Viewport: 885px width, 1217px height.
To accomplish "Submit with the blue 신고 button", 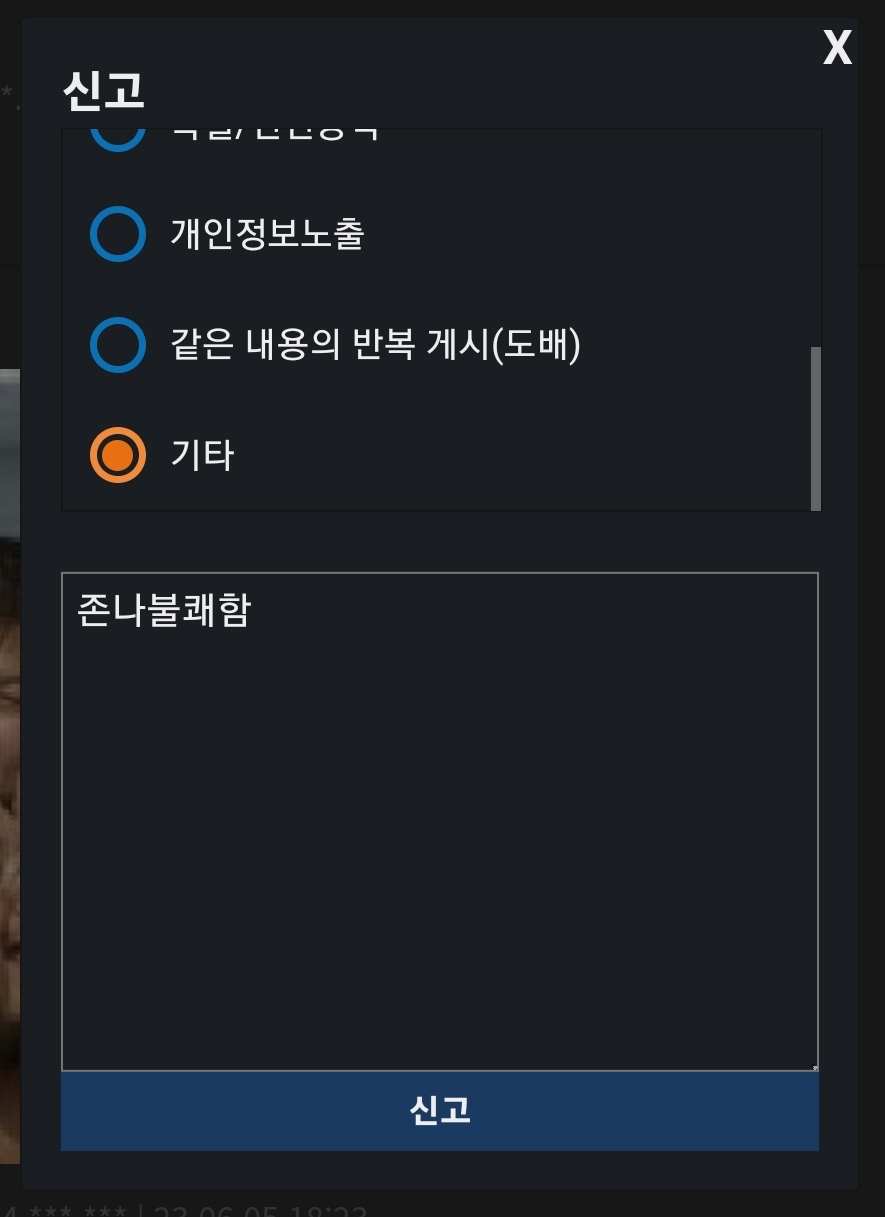I will point(440,1110).
